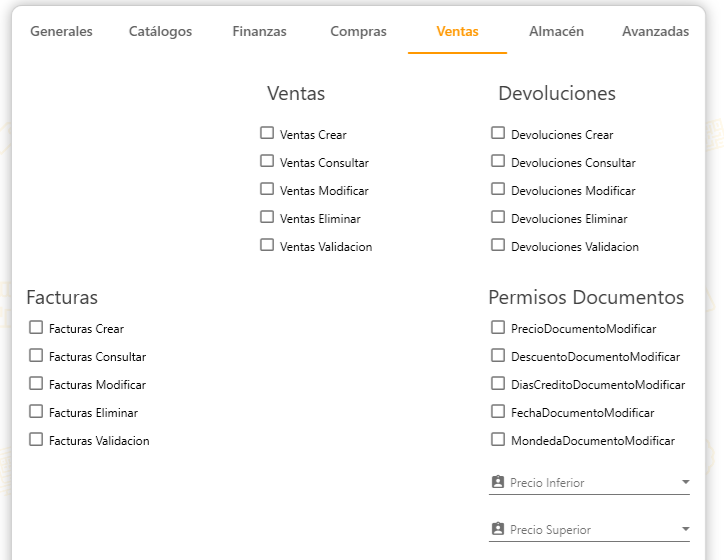Screen dimensions: 724x560
Task: Check MondedaDocumentoModificar permission
Action: 498,439
